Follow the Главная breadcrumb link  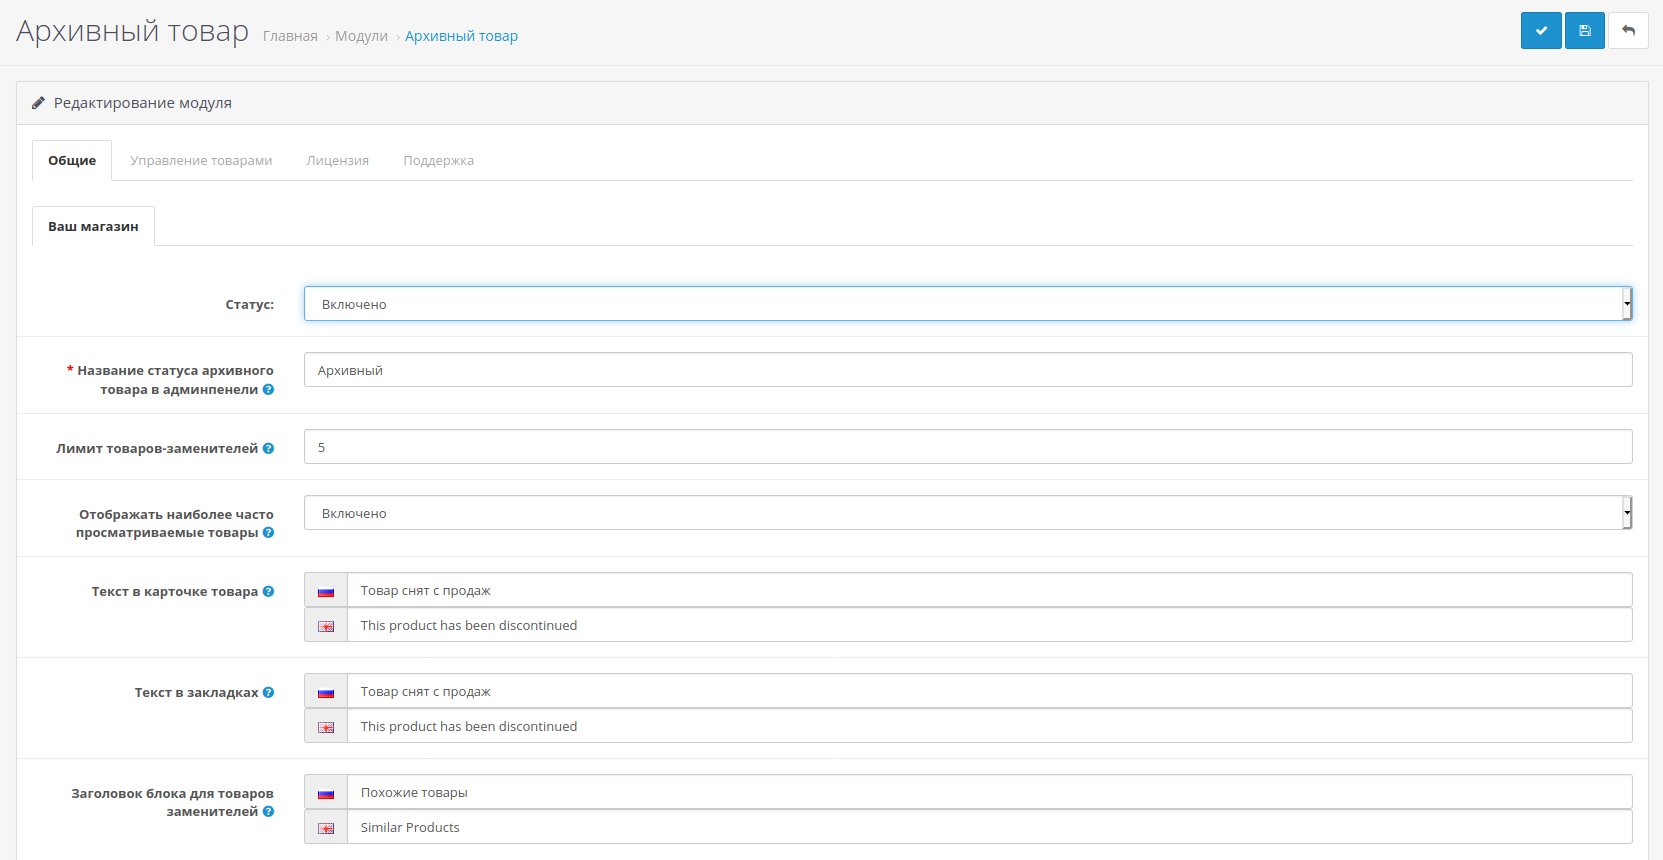pyautogui.click(x=290, y=37)
